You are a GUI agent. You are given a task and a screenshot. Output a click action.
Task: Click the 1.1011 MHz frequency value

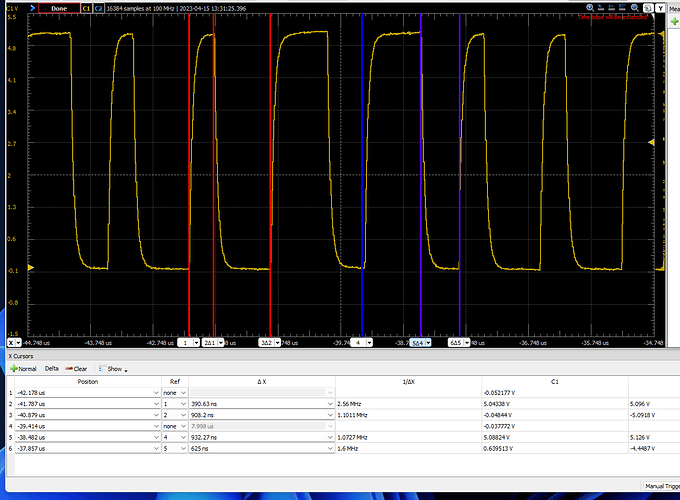tap(352, 415)
